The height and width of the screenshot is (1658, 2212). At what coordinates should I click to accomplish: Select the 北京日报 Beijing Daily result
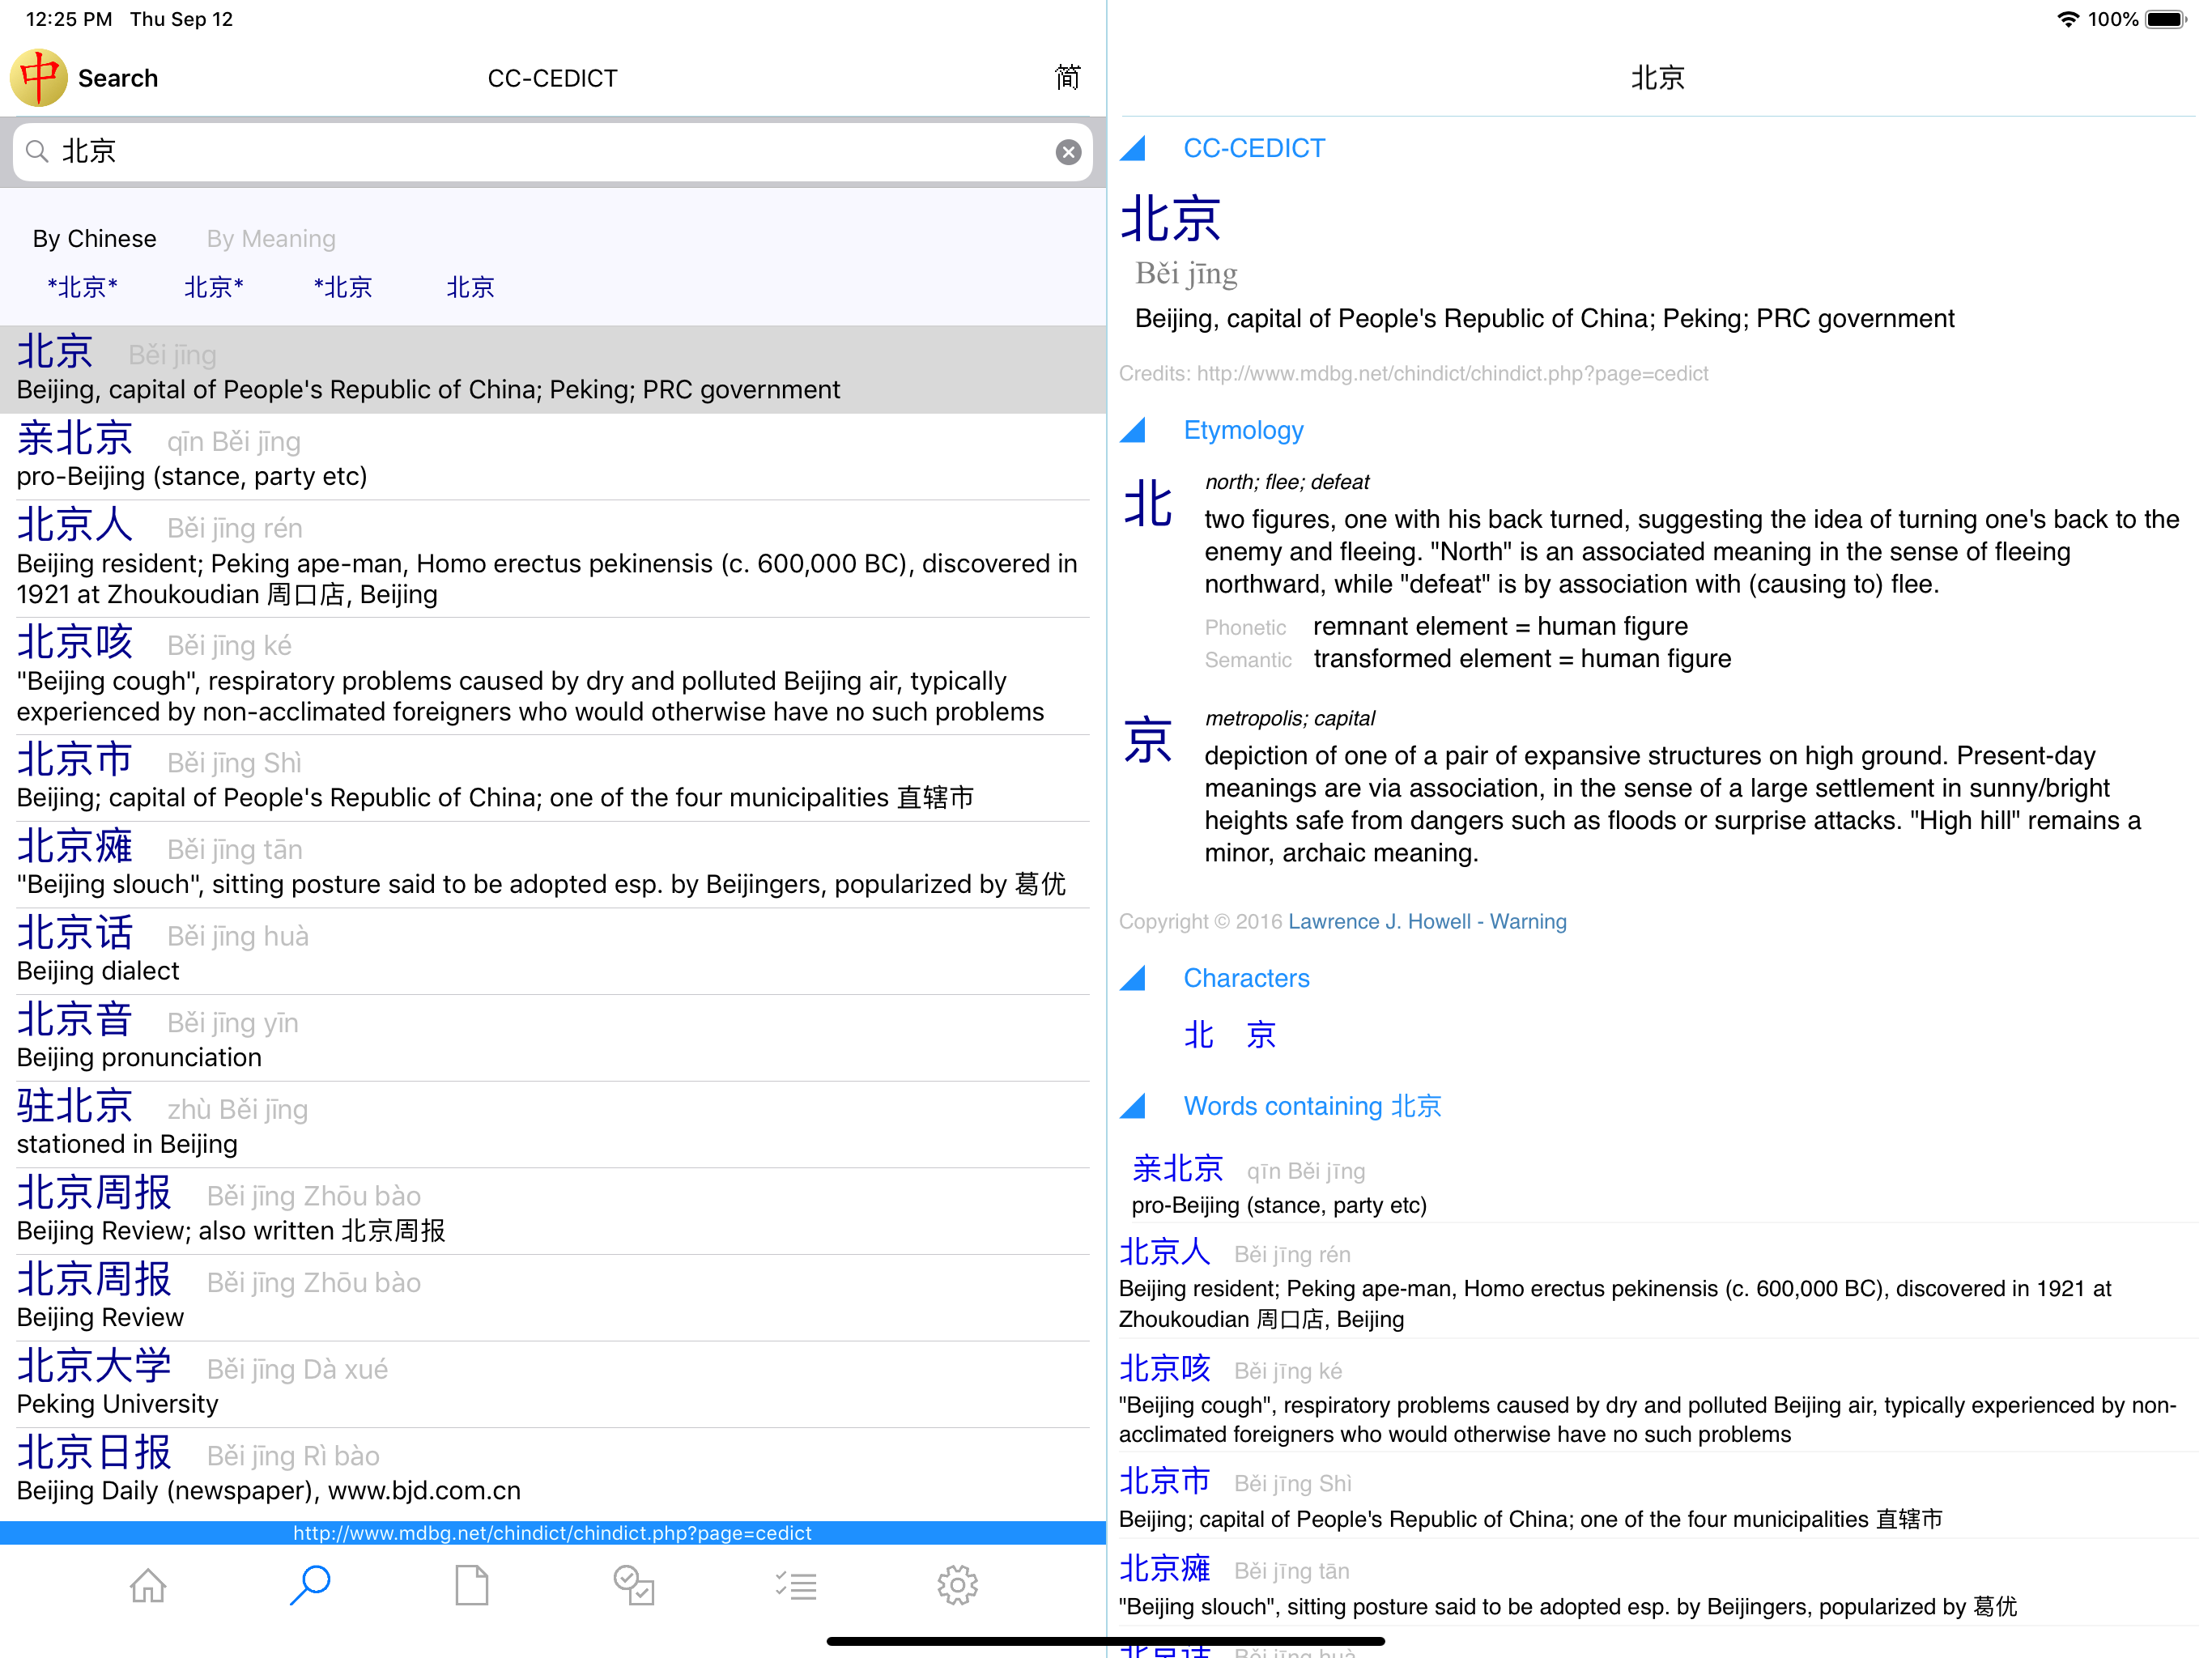(552, 1472)
